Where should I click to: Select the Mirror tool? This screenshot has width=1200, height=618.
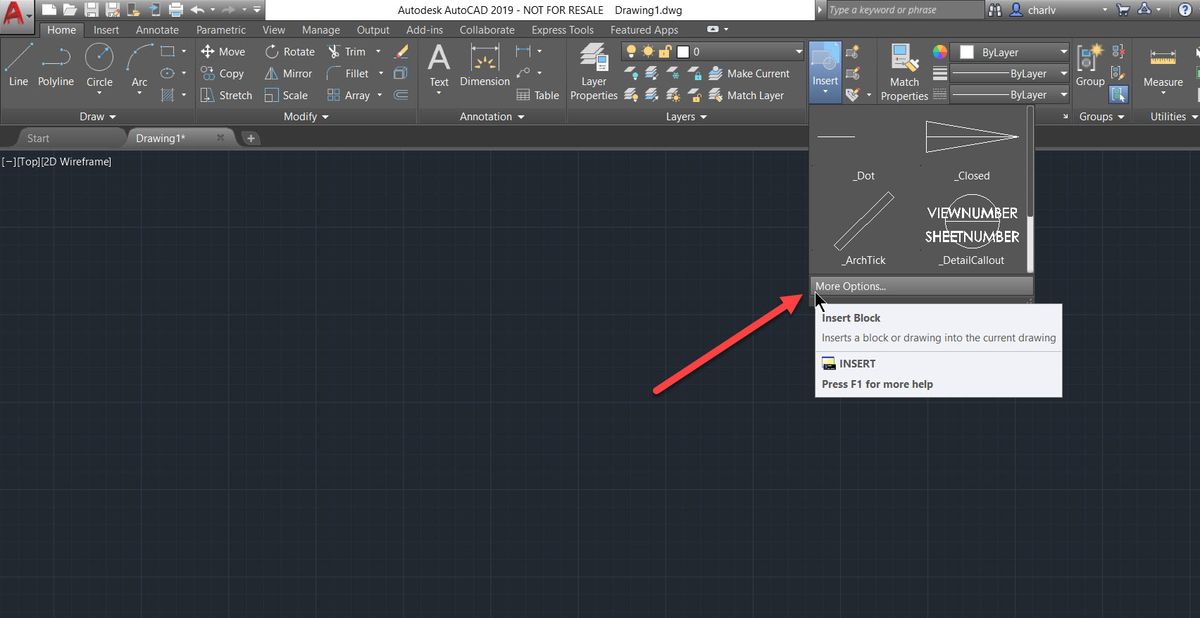[288, 73]
